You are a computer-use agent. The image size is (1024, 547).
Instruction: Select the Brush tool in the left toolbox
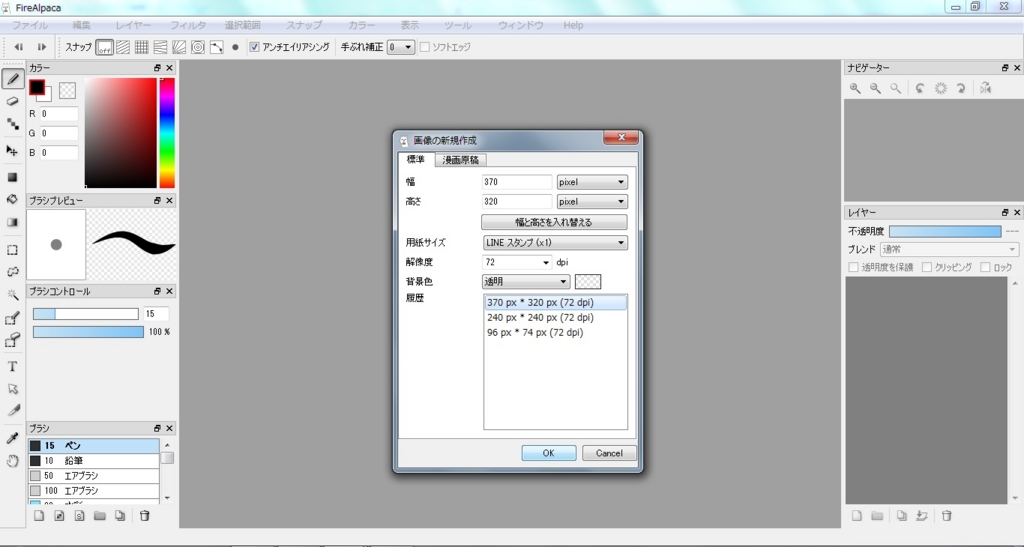point(12,79)
